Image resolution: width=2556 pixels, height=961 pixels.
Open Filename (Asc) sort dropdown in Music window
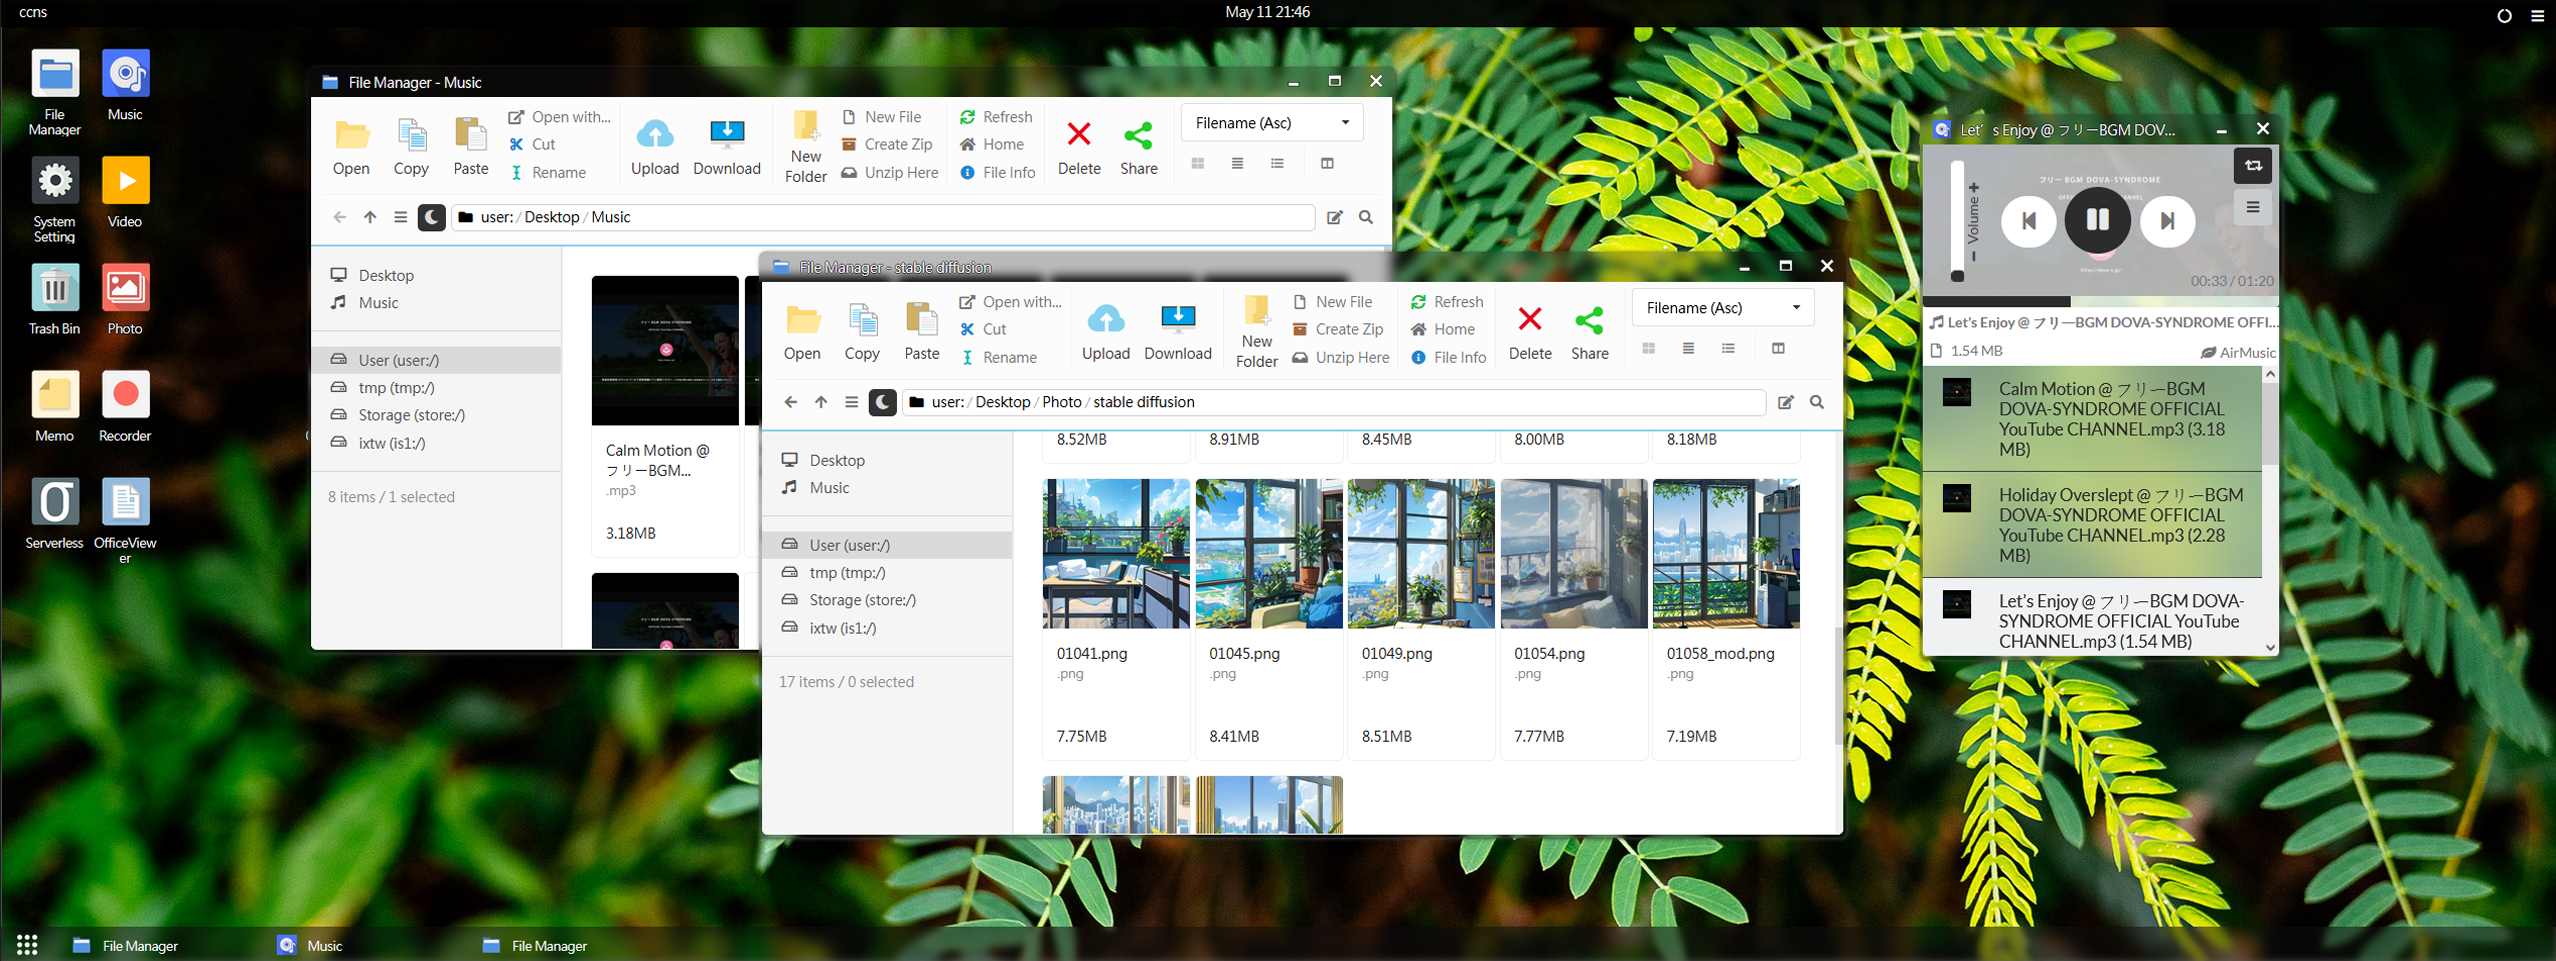click(1271, 123)
